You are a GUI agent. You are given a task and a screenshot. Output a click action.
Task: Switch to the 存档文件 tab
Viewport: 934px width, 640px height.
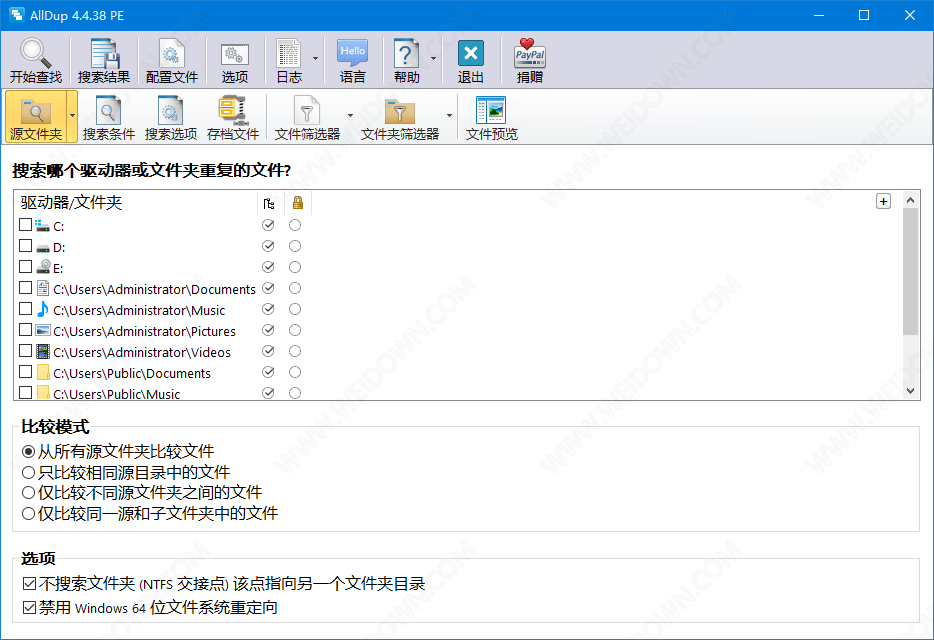(x=232, y=117)
